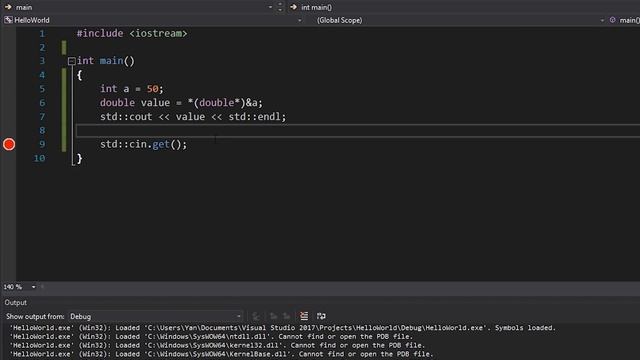The height and width of the screenshot is (360, 640).
Task: Click Go to Next Message icon
Action: coord(287,316)
